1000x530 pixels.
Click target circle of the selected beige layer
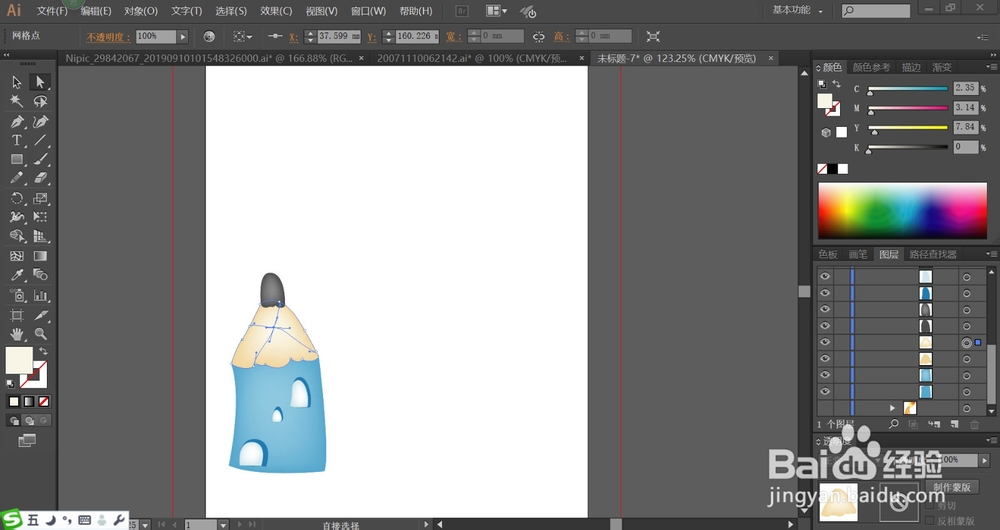click(x=966, y=342)
